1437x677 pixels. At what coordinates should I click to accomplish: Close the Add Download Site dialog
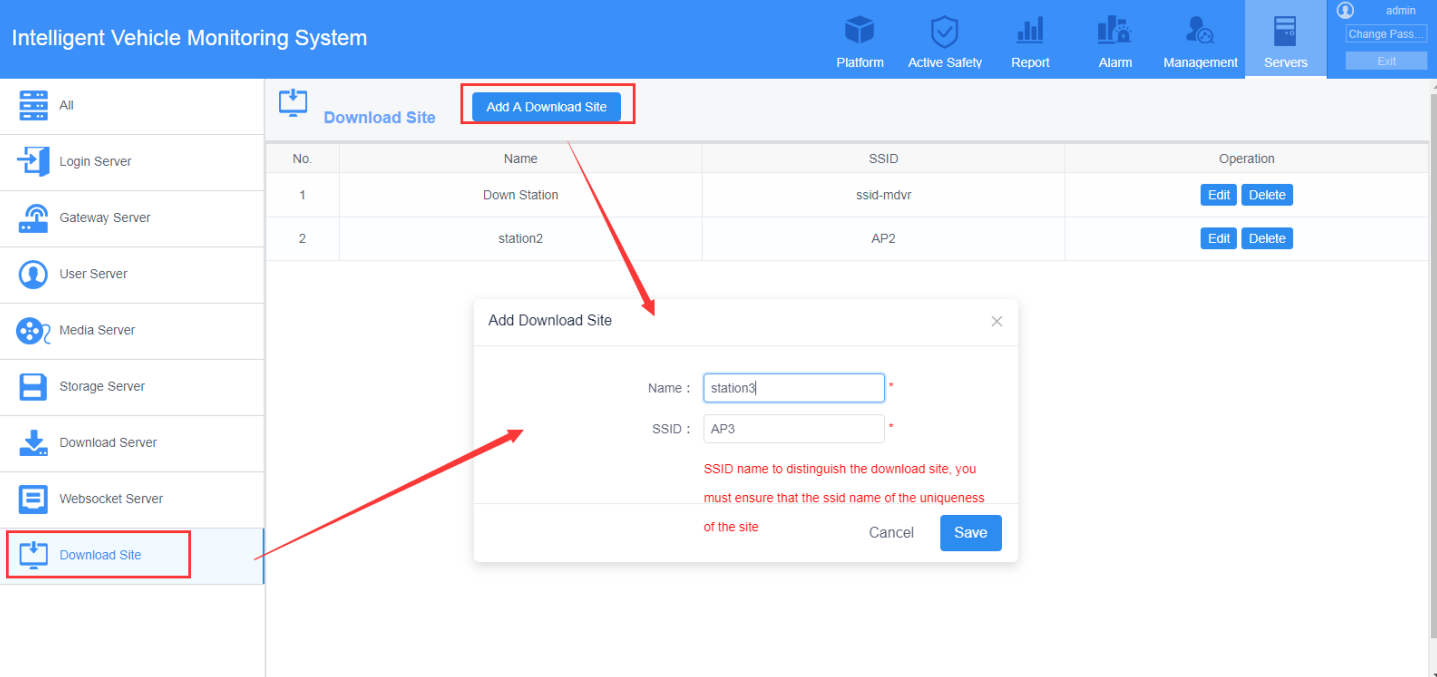[x=996, y=321]
